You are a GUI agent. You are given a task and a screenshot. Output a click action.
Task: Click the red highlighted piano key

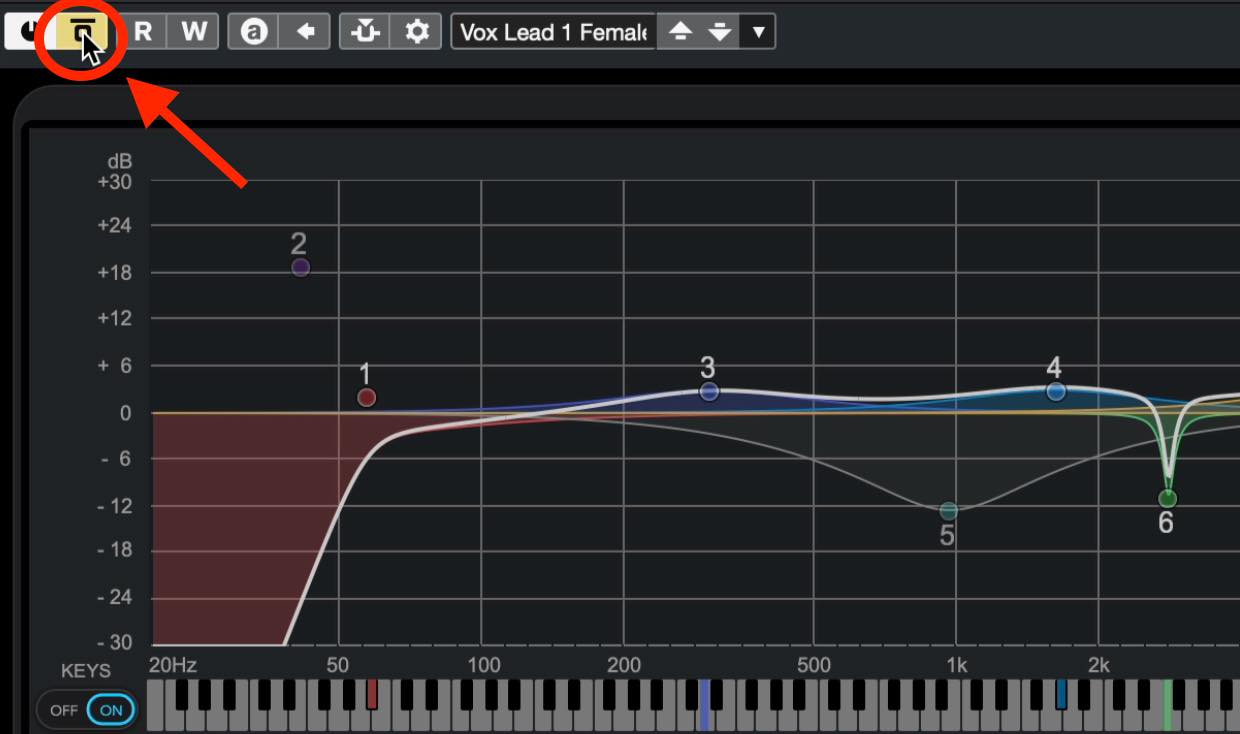tap(372, 694)
